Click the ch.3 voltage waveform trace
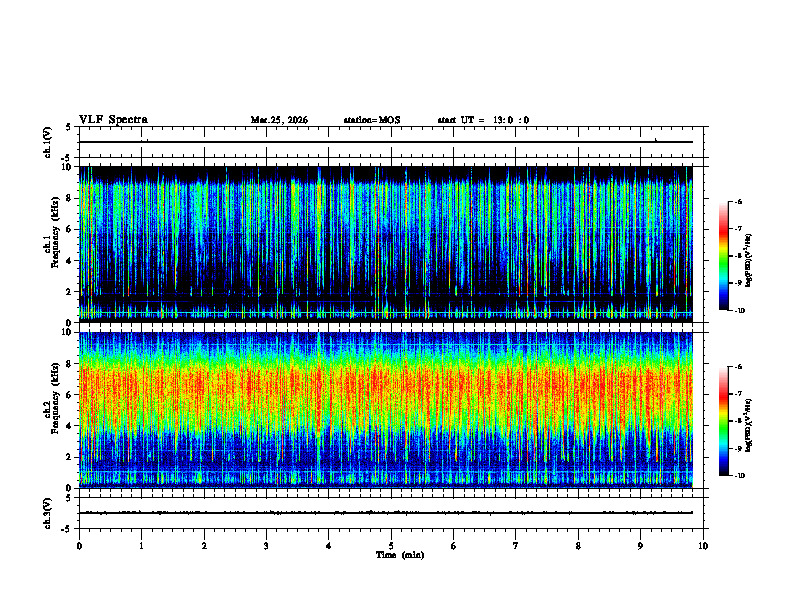792x612 pixels. click(386, 513)
